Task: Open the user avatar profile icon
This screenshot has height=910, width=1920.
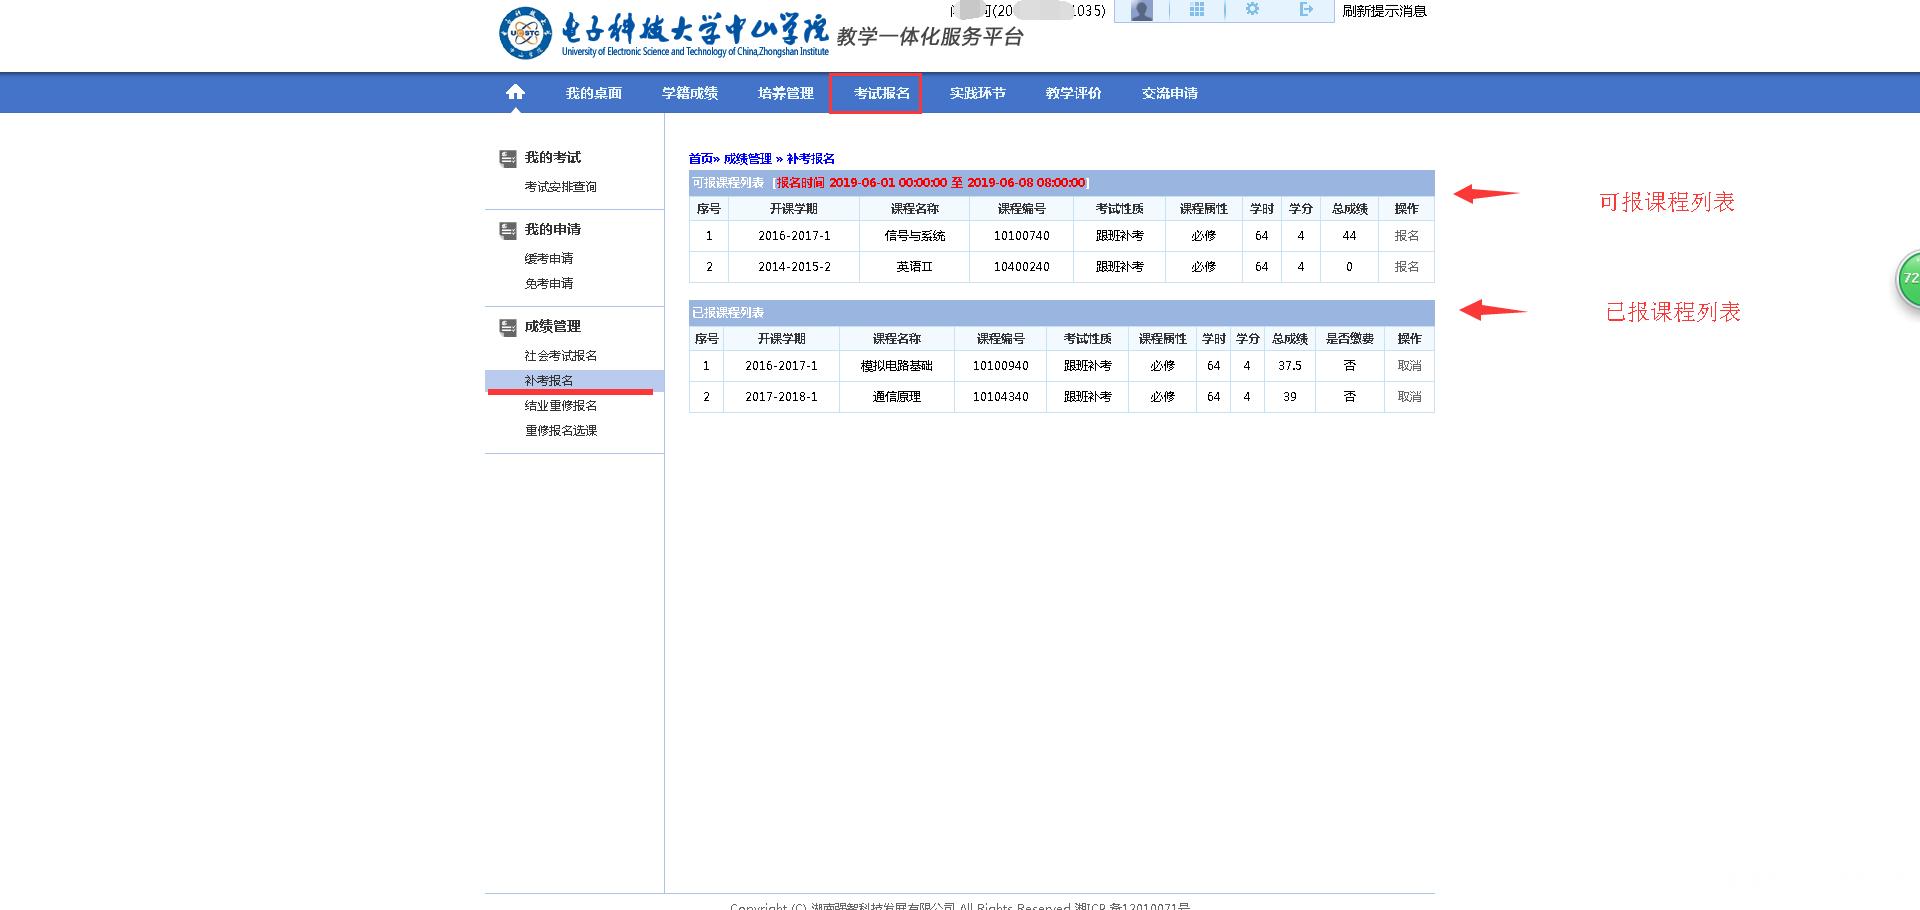Action: click(x=1141, y=10)
